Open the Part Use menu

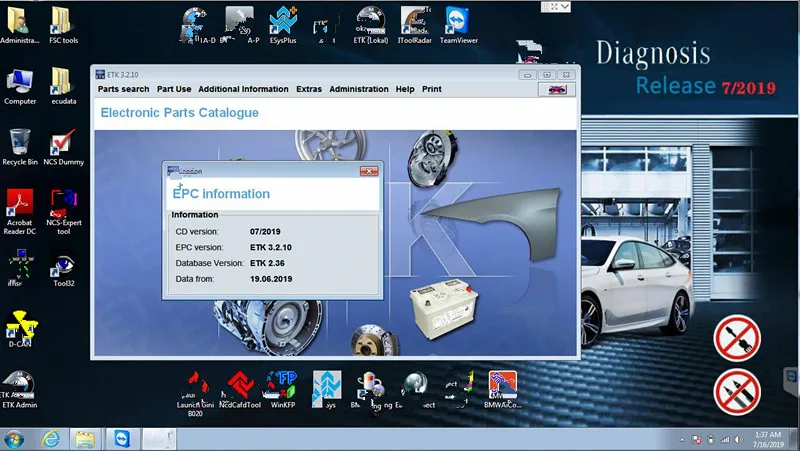tap(174, 89)
